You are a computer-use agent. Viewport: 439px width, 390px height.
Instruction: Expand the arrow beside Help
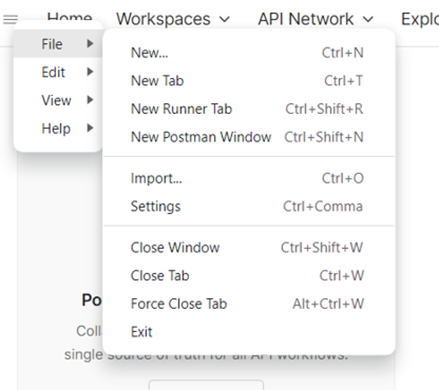(x=90, y=128)
